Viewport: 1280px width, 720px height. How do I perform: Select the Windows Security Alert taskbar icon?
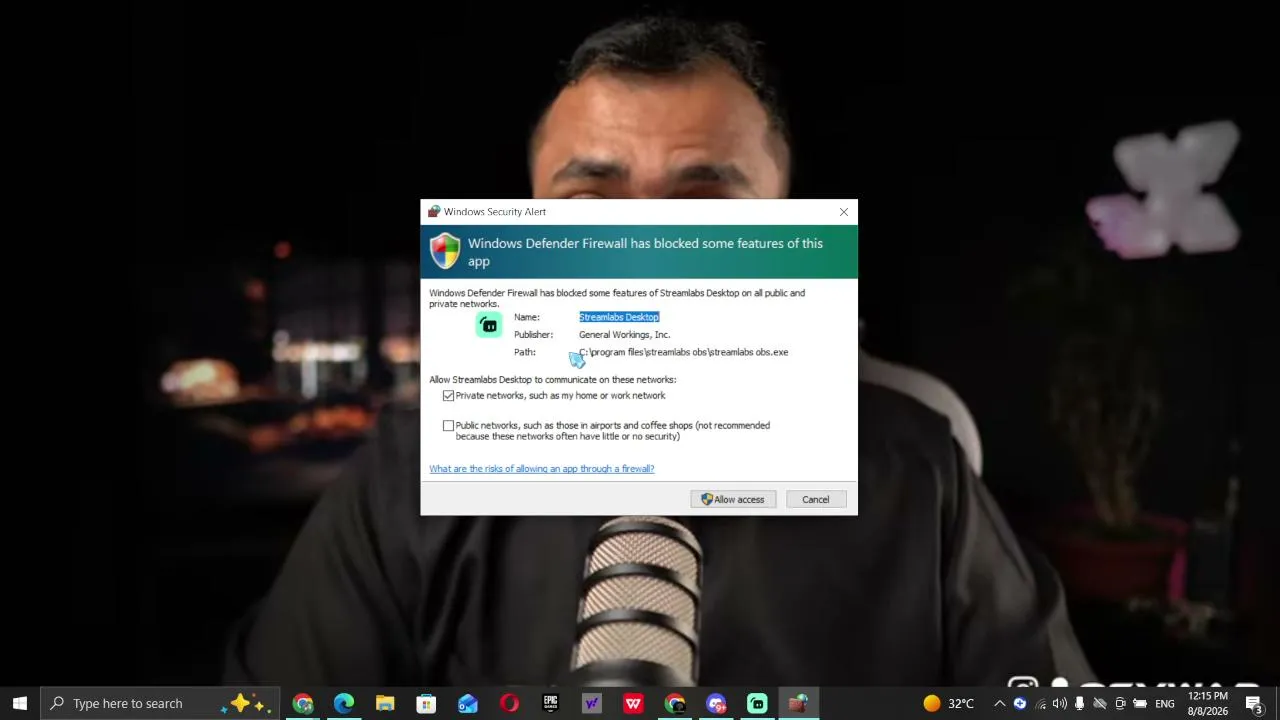tap(798, 703)
